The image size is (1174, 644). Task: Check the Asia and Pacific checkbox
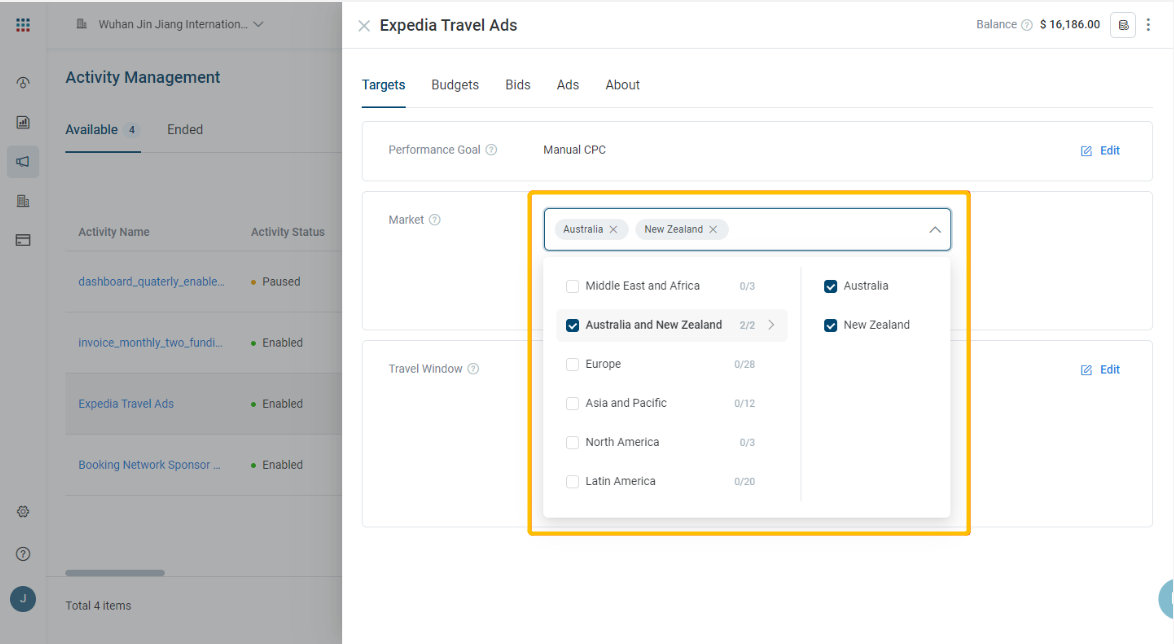click(573, 403)
